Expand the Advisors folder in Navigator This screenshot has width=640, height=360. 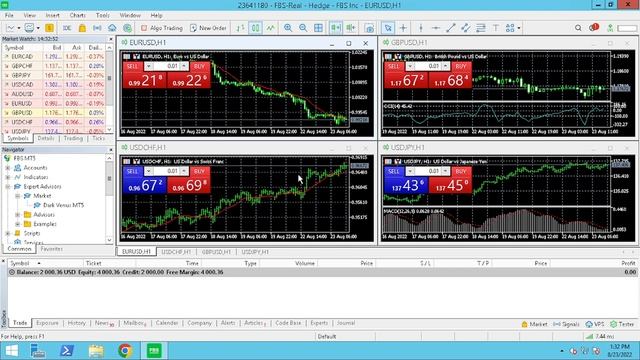click(x=18, y=215)
